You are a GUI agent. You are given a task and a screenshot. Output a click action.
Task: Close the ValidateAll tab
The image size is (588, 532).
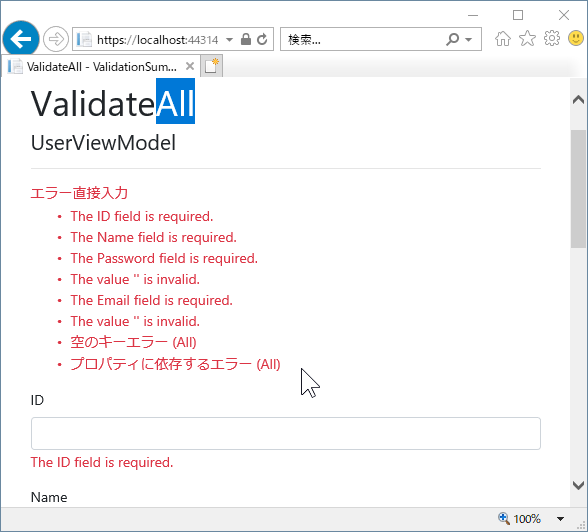point(190,66)
